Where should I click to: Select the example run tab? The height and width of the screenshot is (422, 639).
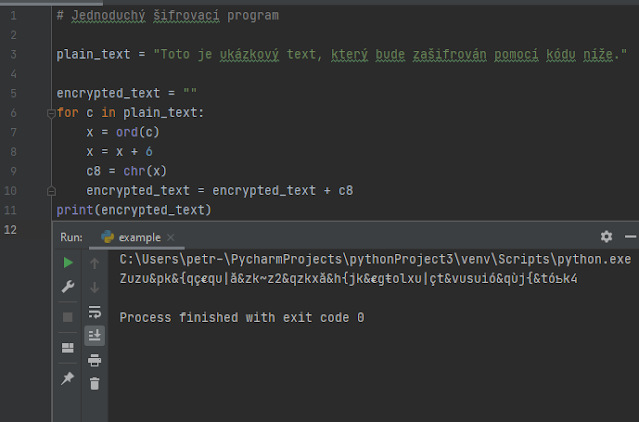click(131, 237)
